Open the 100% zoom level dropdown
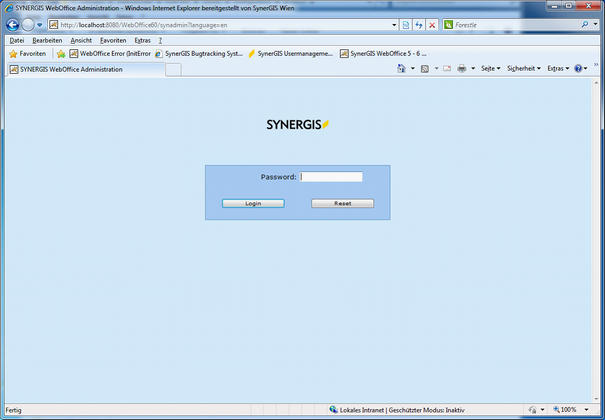The height and width of the screenshot is (420, 605). (586, 410)
